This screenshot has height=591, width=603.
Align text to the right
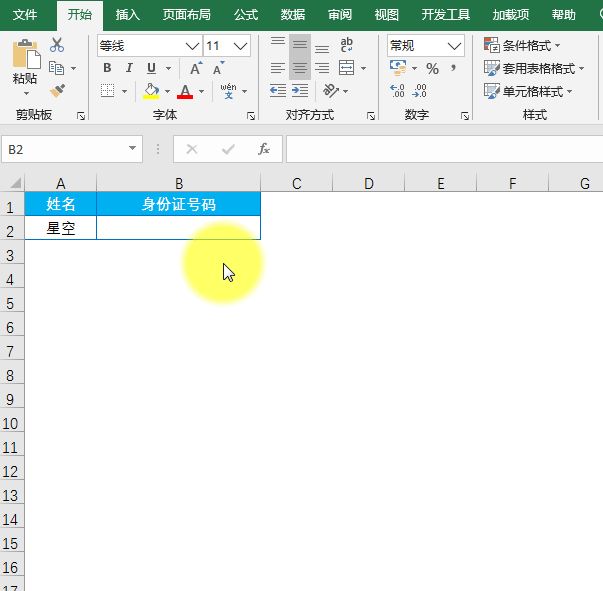click(x=322, y=68)
